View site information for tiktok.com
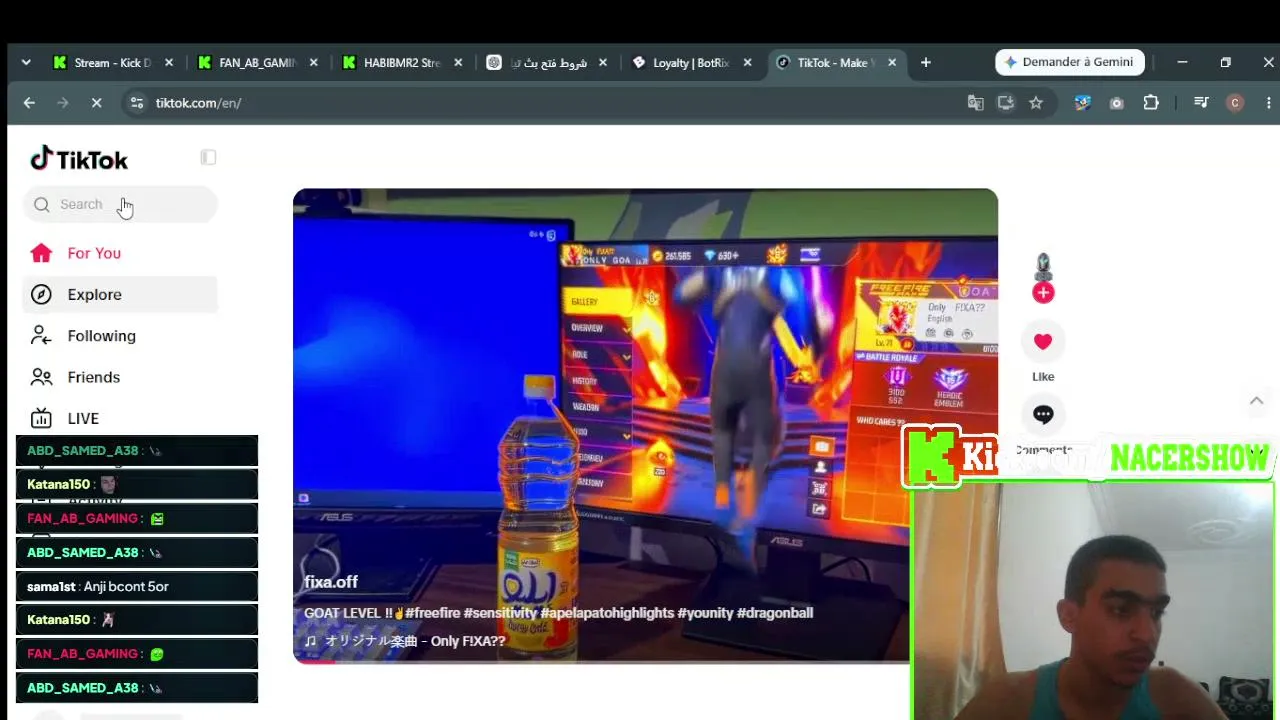This screenshot has height=720, width=1280. tap(137, 103)
